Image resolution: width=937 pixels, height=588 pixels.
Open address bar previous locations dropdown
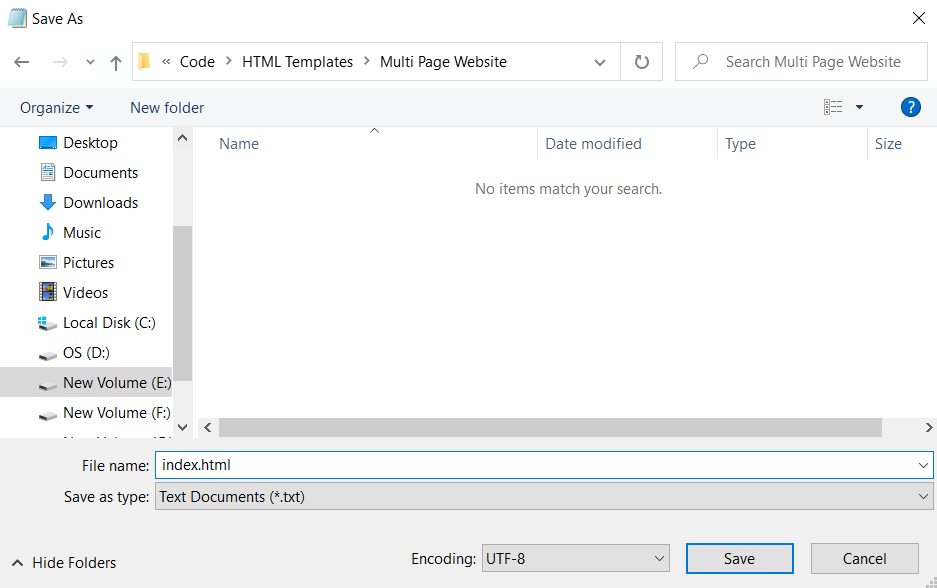(600, 62)
